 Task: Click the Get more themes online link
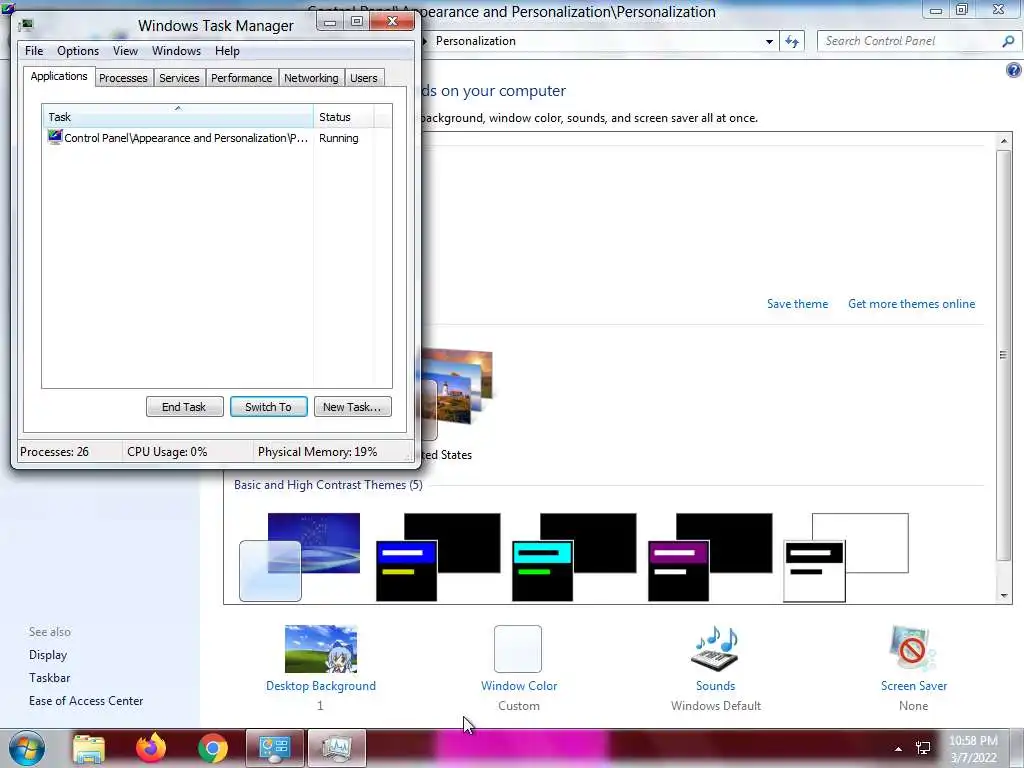tap(911, 304)
